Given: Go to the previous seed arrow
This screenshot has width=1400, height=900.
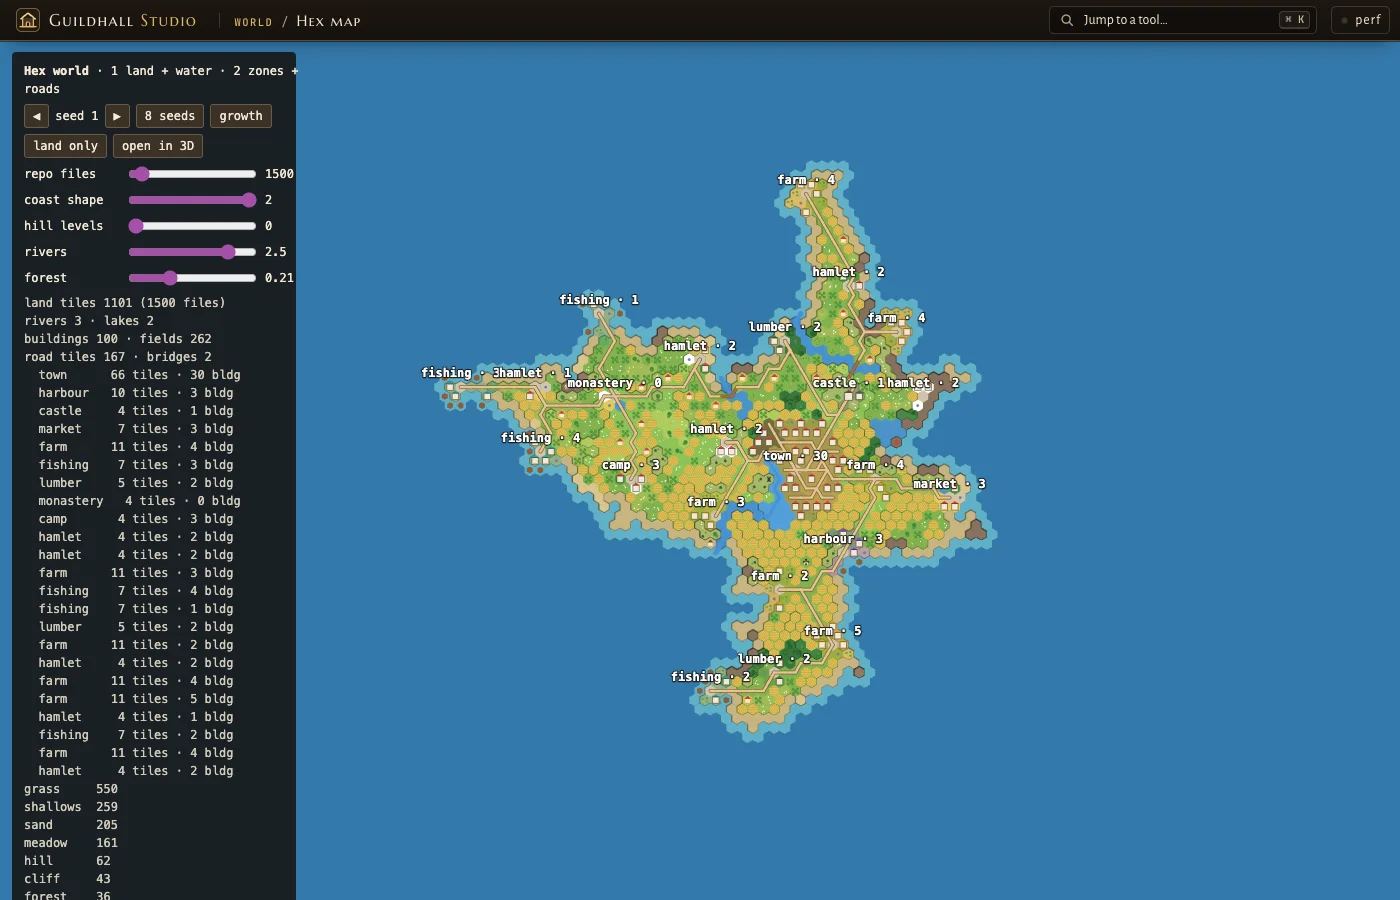Looking at the screenshot, I should [x=37, y=116].
